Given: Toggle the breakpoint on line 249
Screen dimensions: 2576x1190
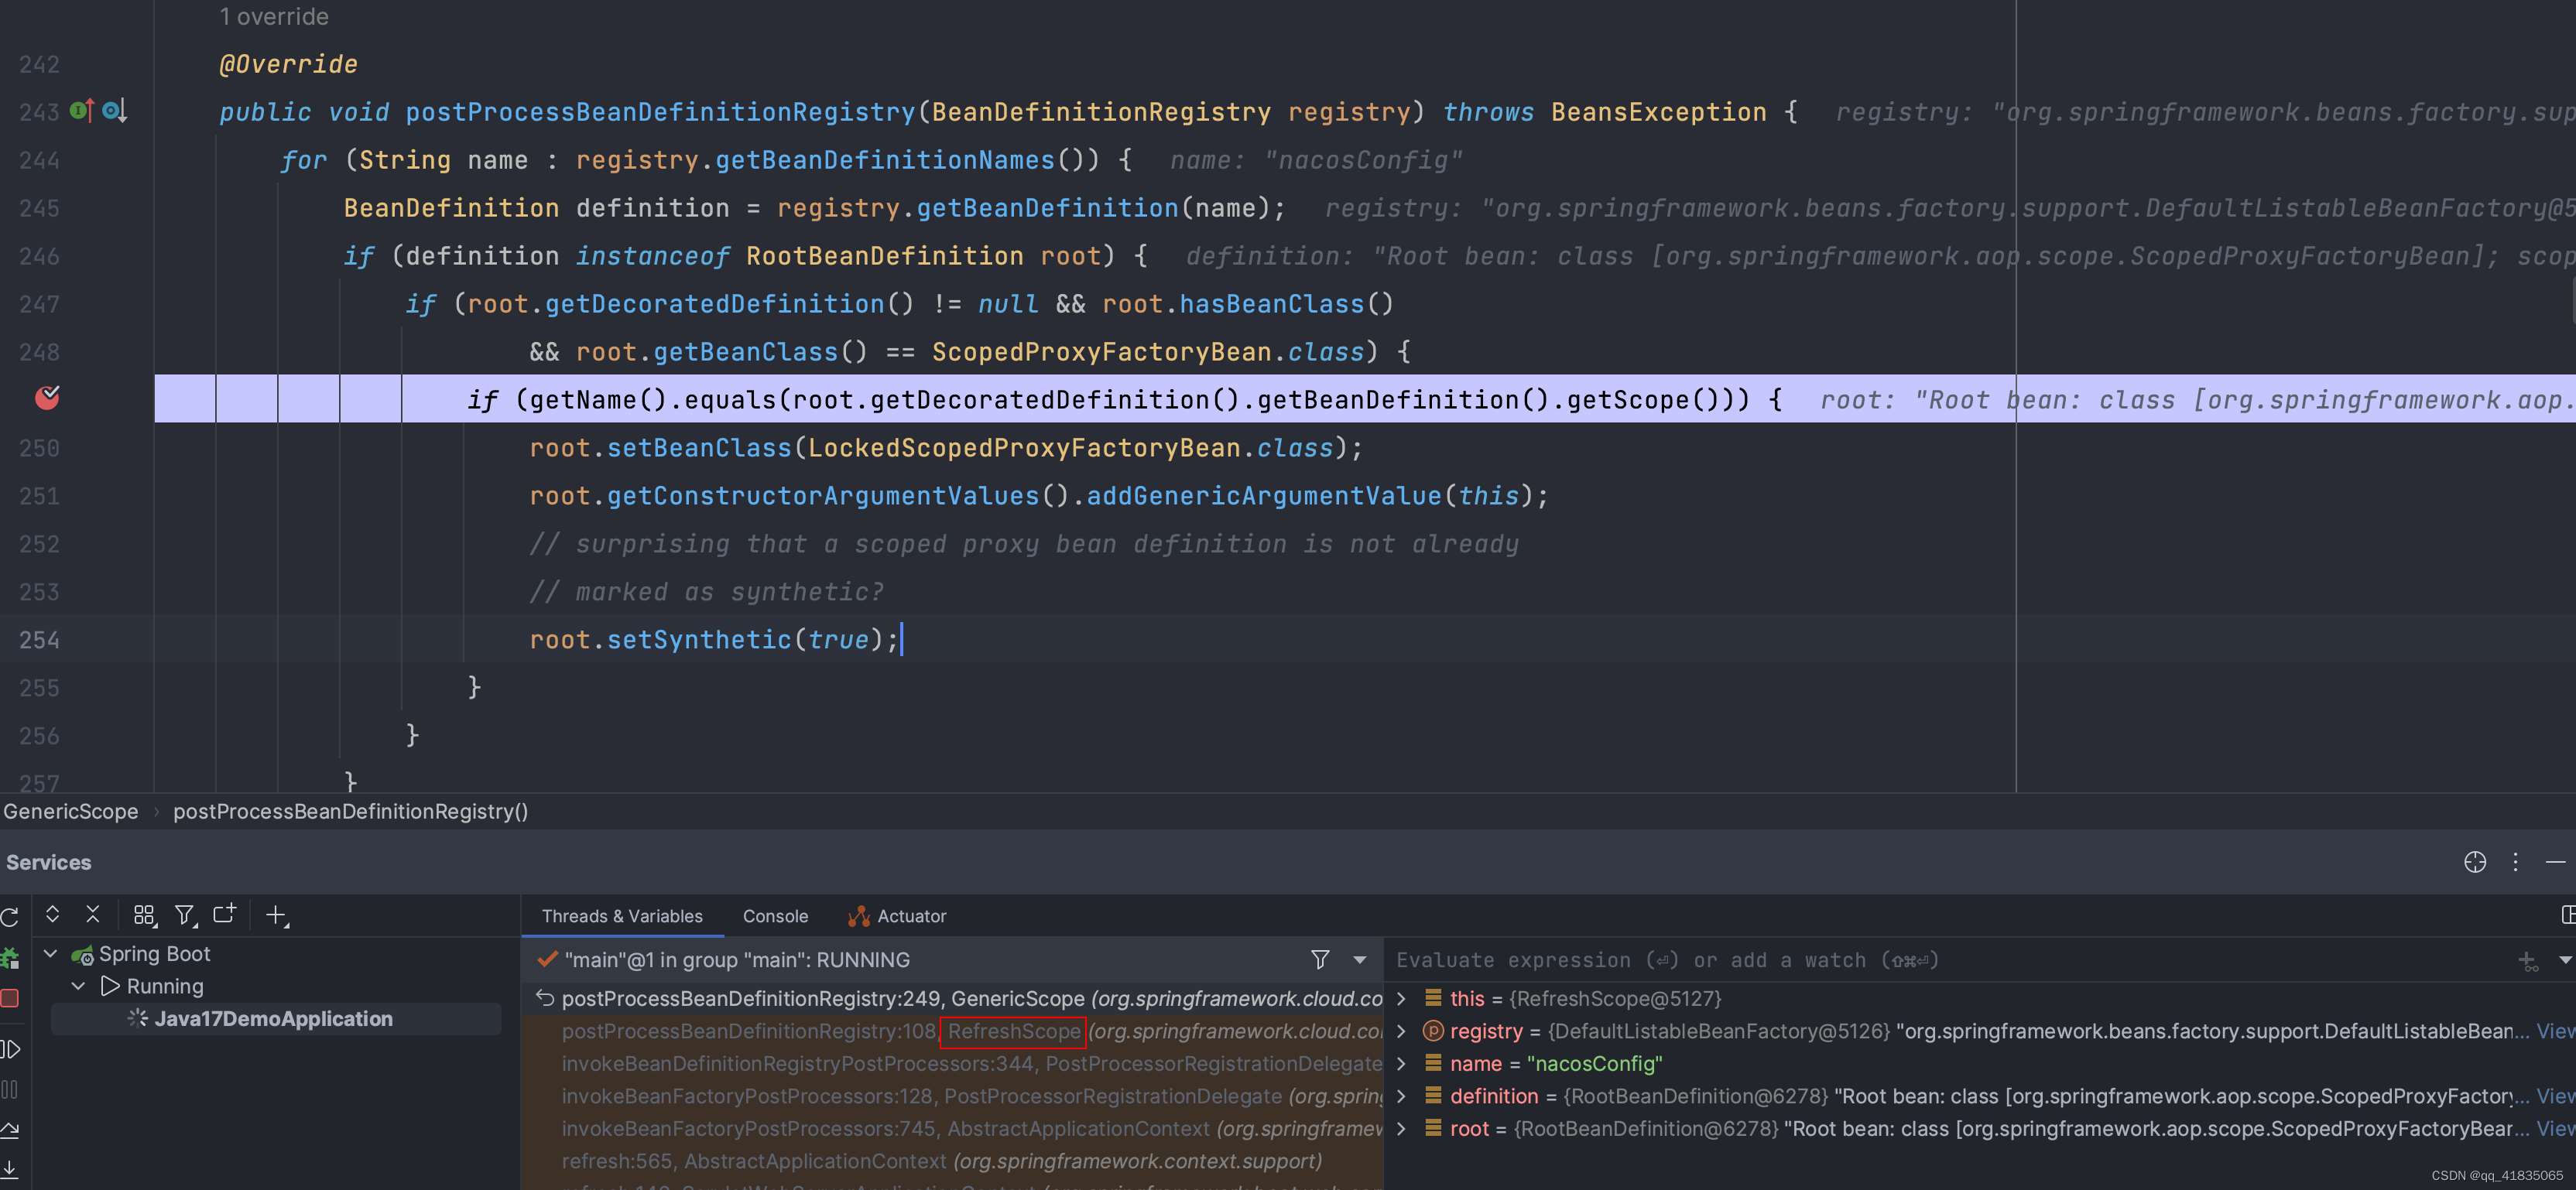Looking at the screenshot, I should 47,398.
